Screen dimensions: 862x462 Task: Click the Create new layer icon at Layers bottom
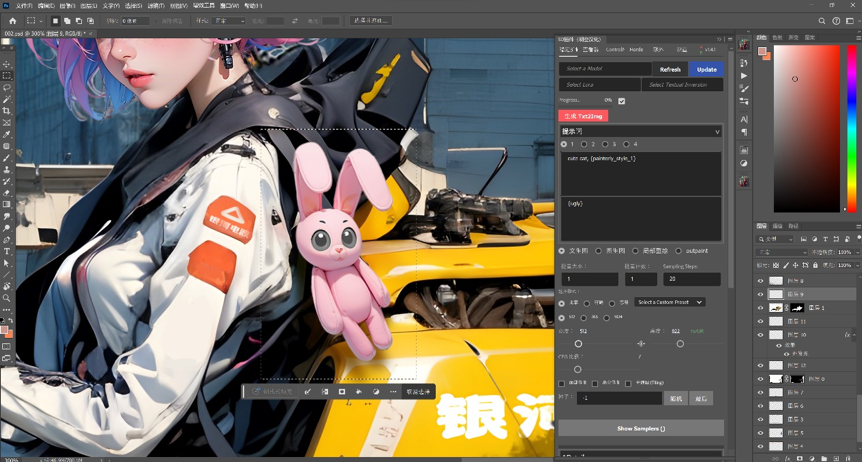837,458
